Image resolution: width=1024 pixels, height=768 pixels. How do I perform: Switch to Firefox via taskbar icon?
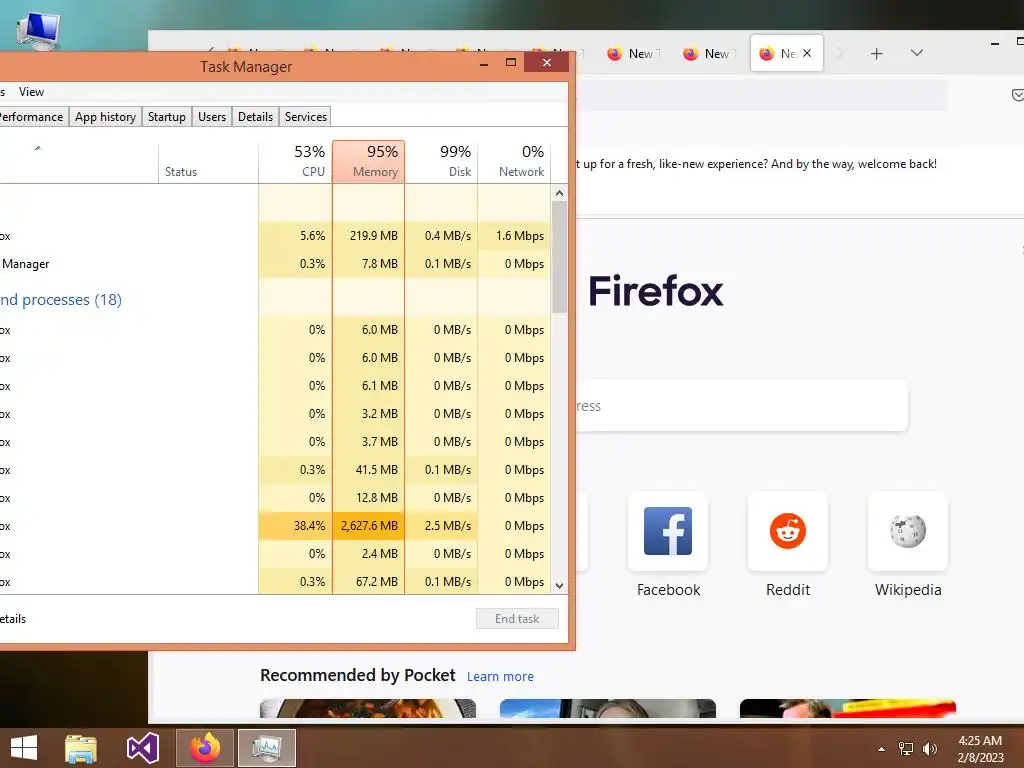(x=205, y=748)
